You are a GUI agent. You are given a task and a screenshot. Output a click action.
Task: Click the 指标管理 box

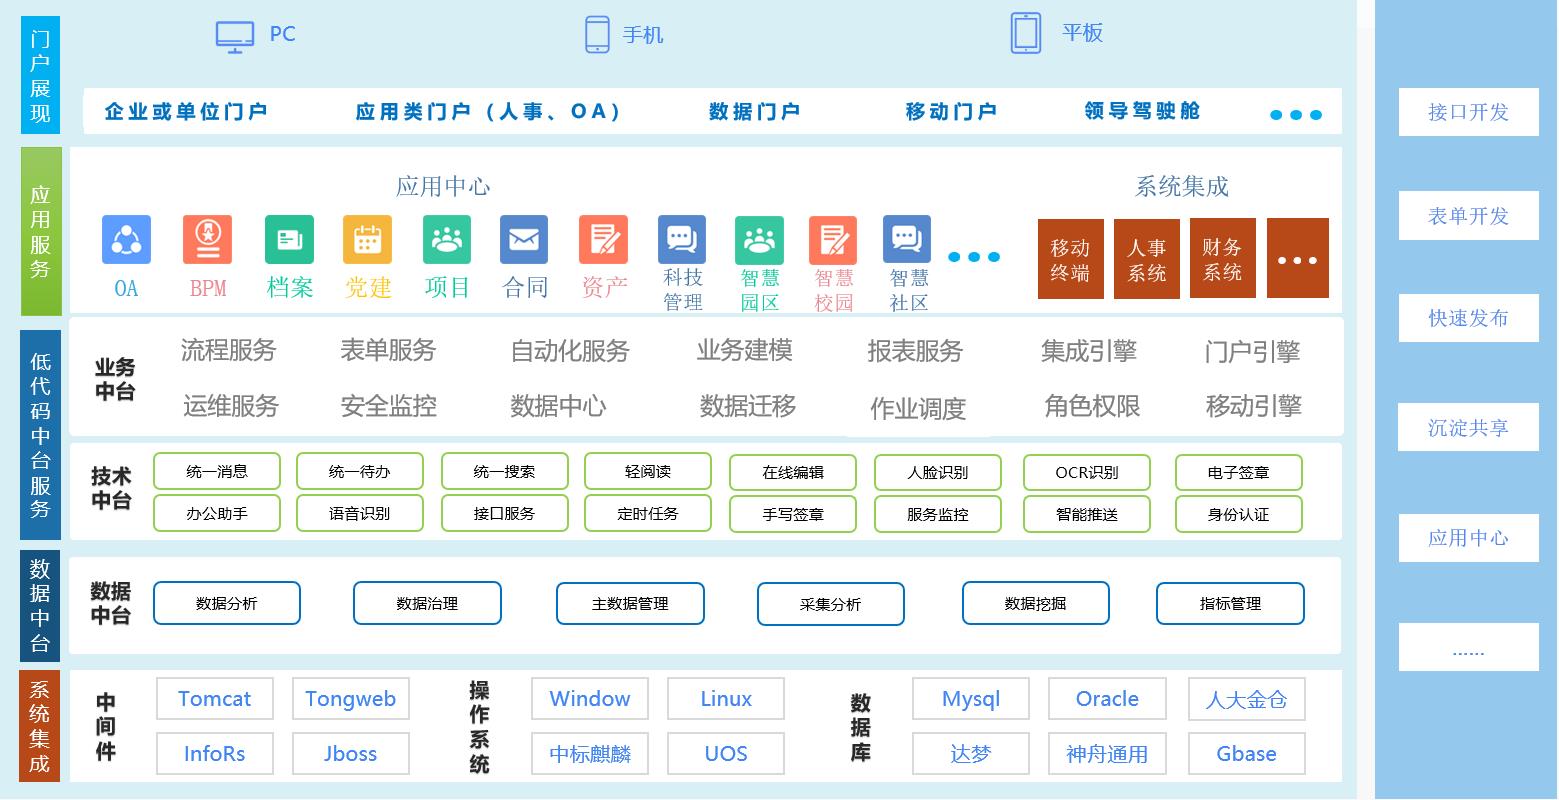1230,603
